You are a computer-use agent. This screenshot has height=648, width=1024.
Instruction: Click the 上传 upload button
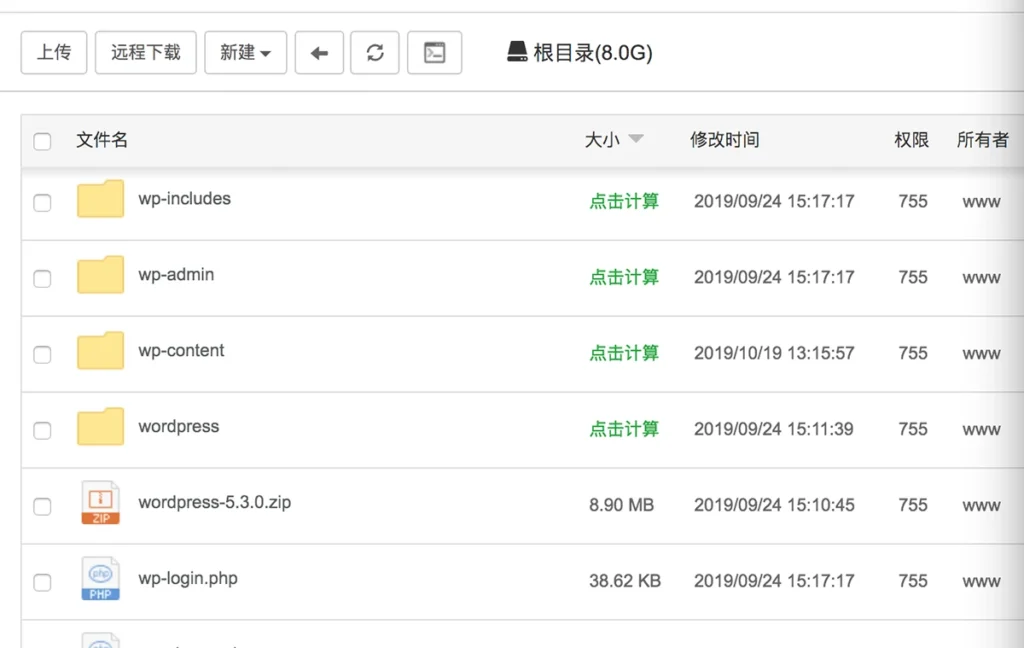(54, 53)
